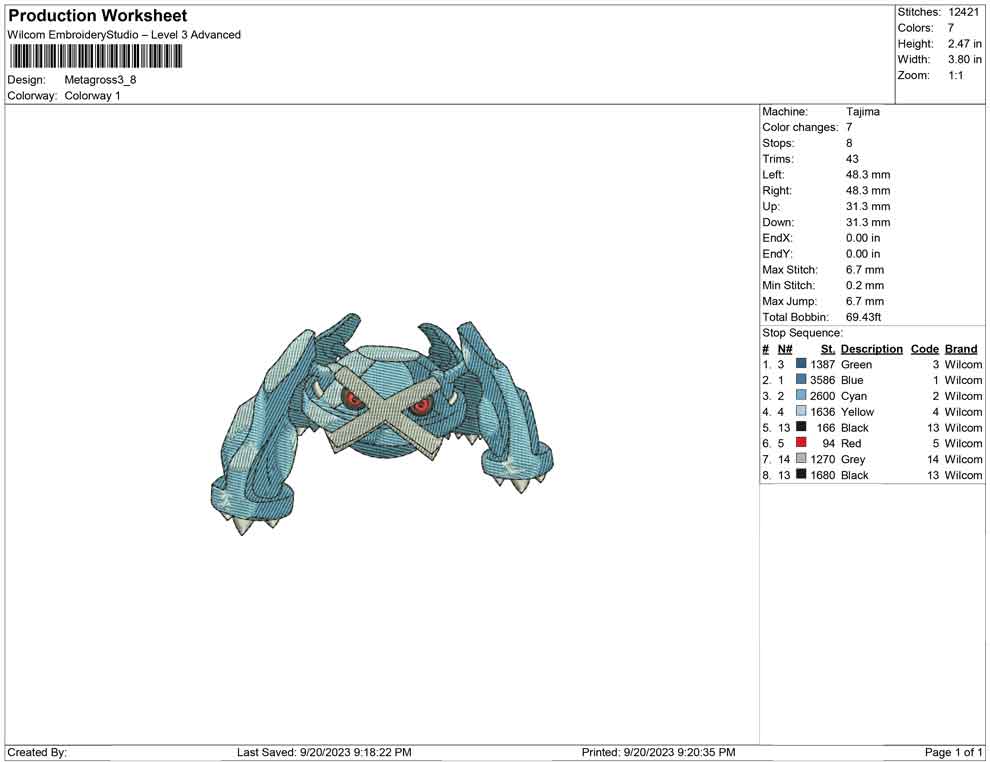Click the Height value '2.47 in'

pyautogui.click(x=964, y=44)
